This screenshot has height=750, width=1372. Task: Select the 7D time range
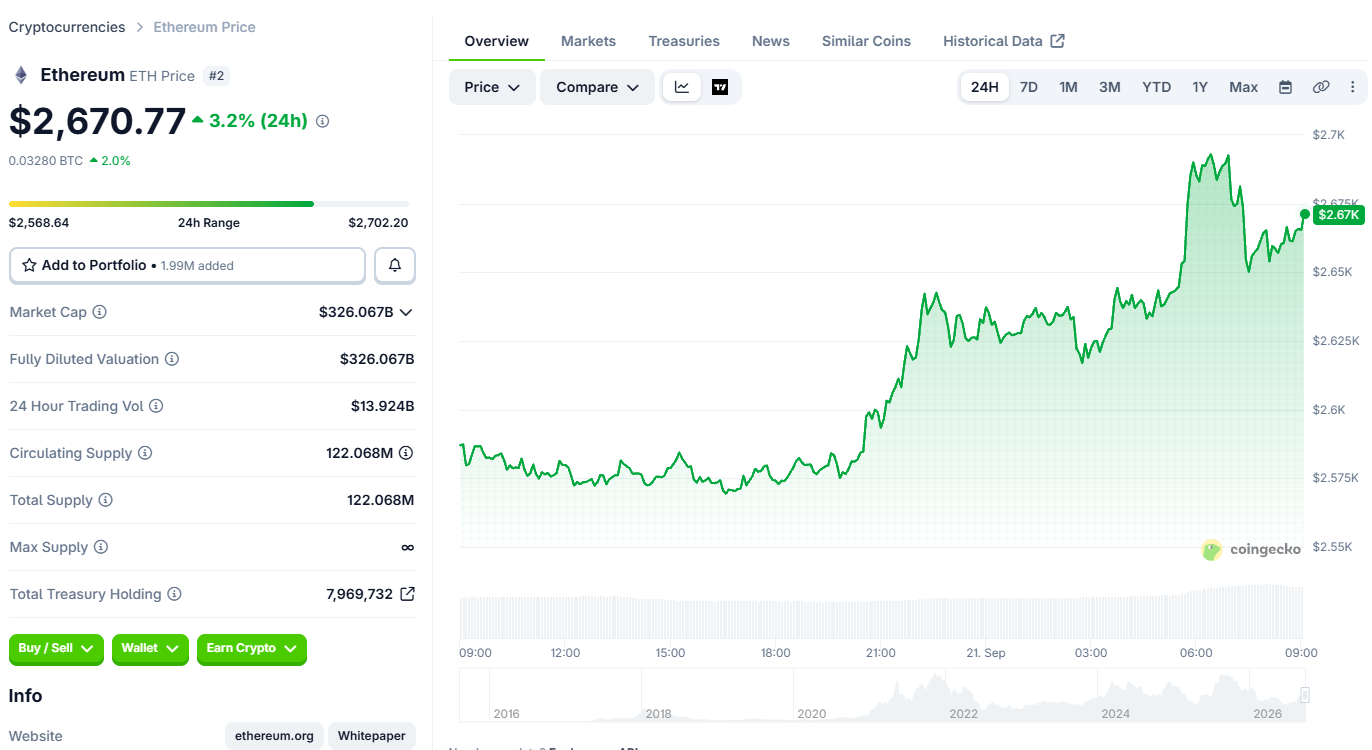(x=1028, y=87)
